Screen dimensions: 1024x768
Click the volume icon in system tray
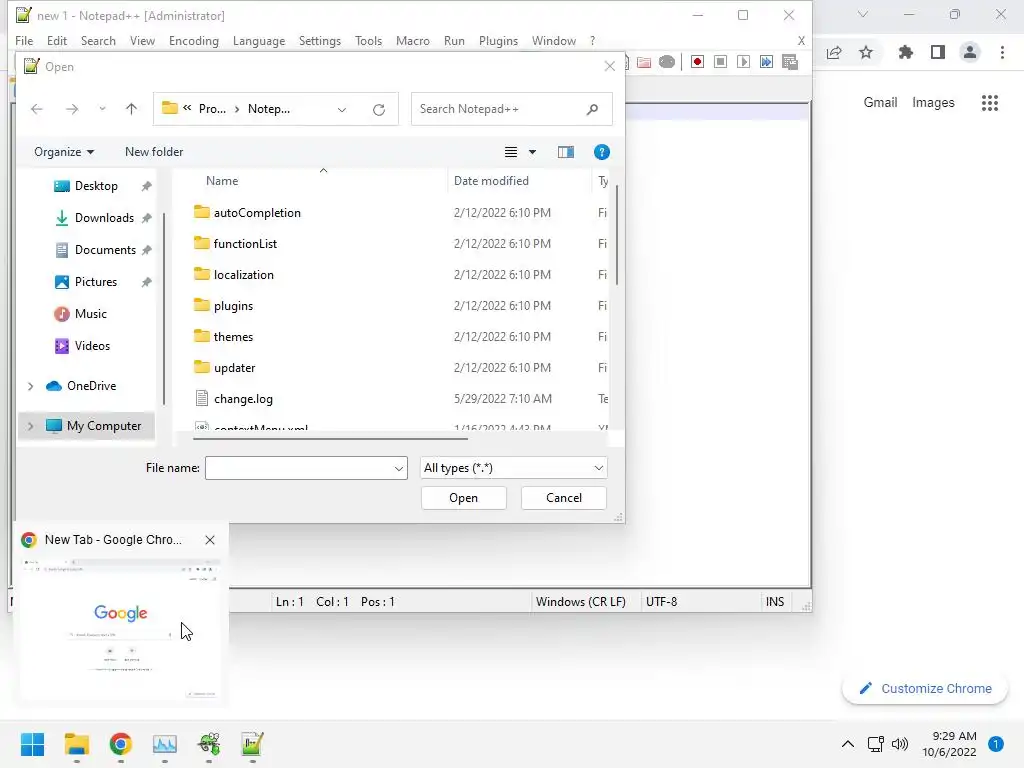click(900, 744)
